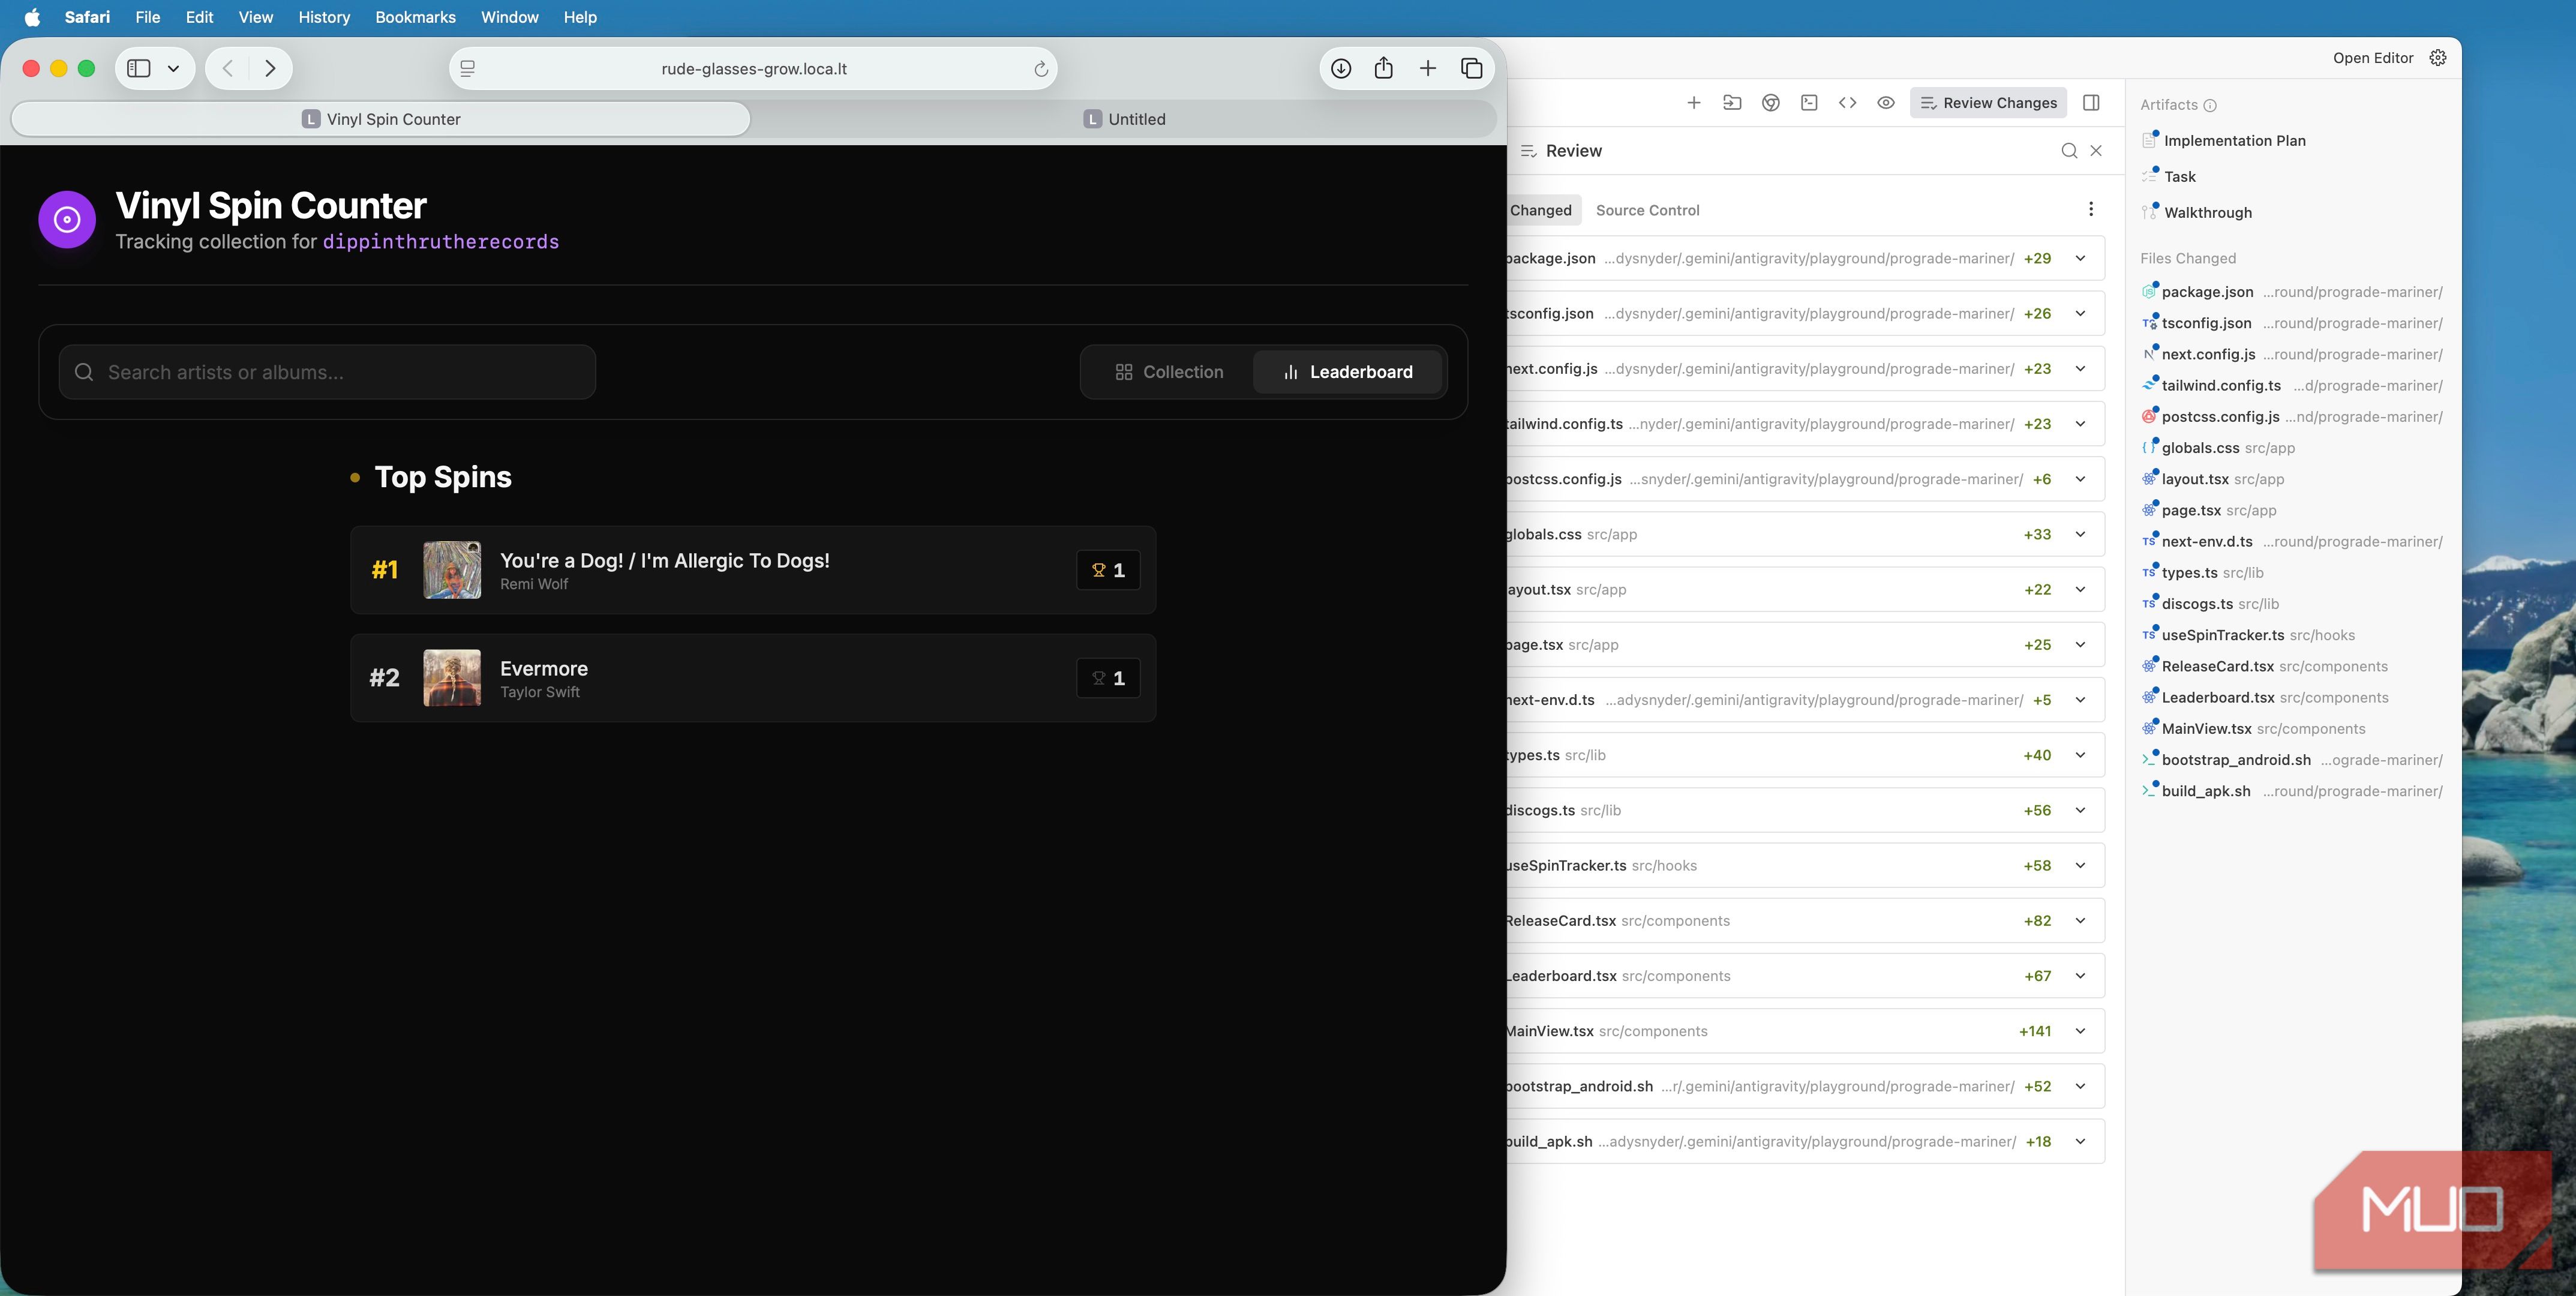Click the plus icon in the editor toolbar
This screenshot has width=2576, height=1296.
tap(1693, 103)
